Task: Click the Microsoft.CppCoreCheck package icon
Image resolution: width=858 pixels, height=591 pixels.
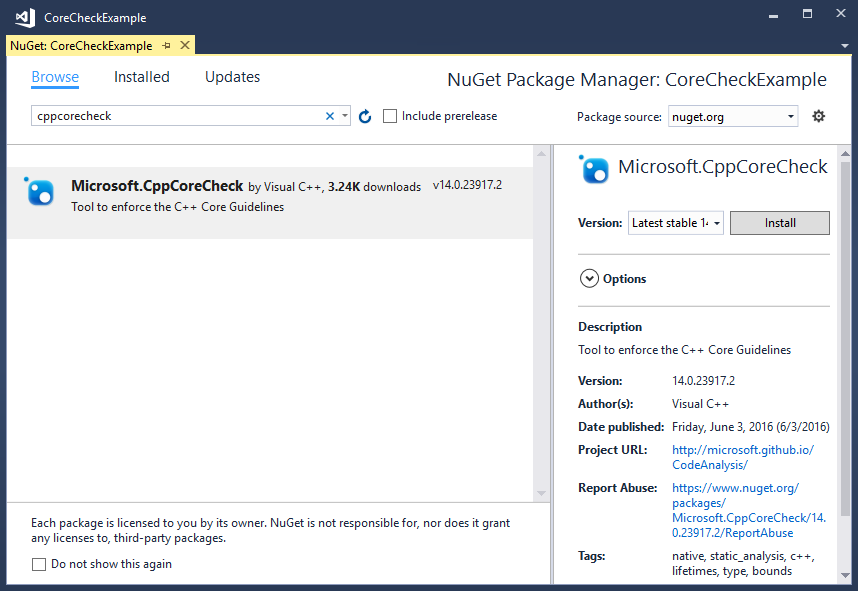Action: pyautogui.click(x=38, y=190)
